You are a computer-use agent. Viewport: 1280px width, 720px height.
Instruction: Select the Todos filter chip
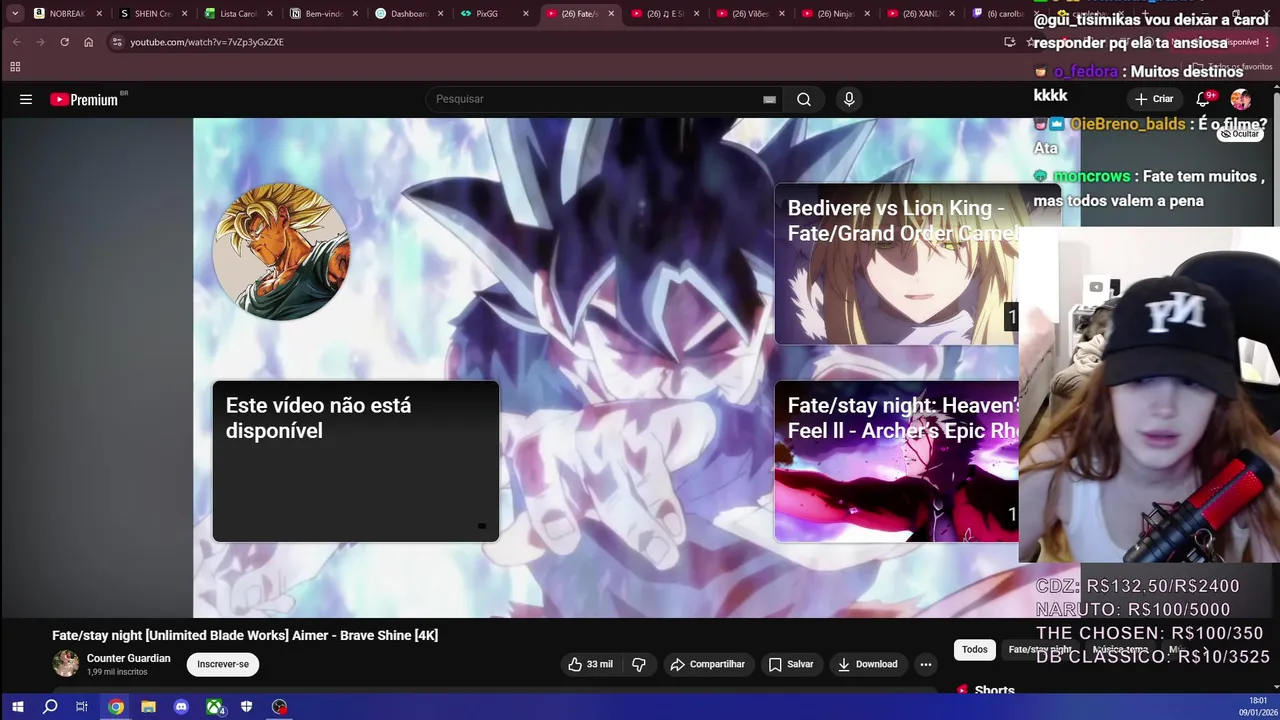[974, 650]
